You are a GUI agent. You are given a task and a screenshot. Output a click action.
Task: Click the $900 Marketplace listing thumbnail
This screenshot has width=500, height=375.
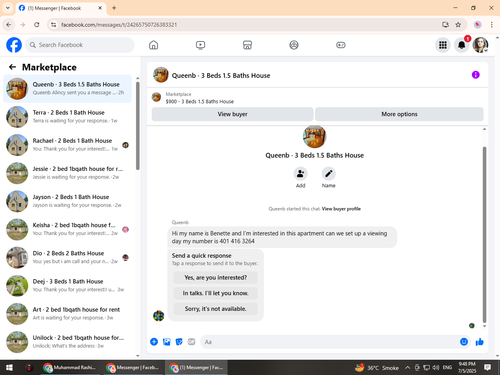pyautogui.click(x=156, y=97)
